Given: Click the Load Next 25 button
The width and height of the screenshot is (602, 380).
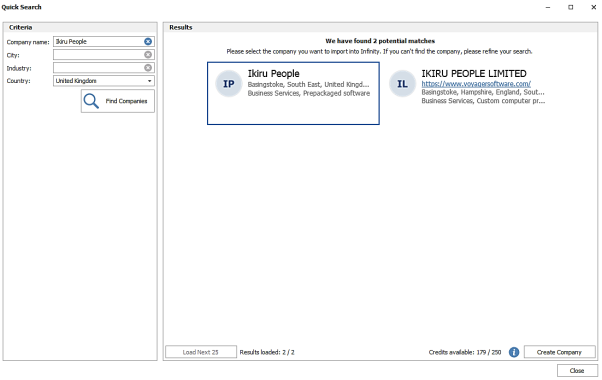Looking at the screenshot, I should click(x=201, y=352).
